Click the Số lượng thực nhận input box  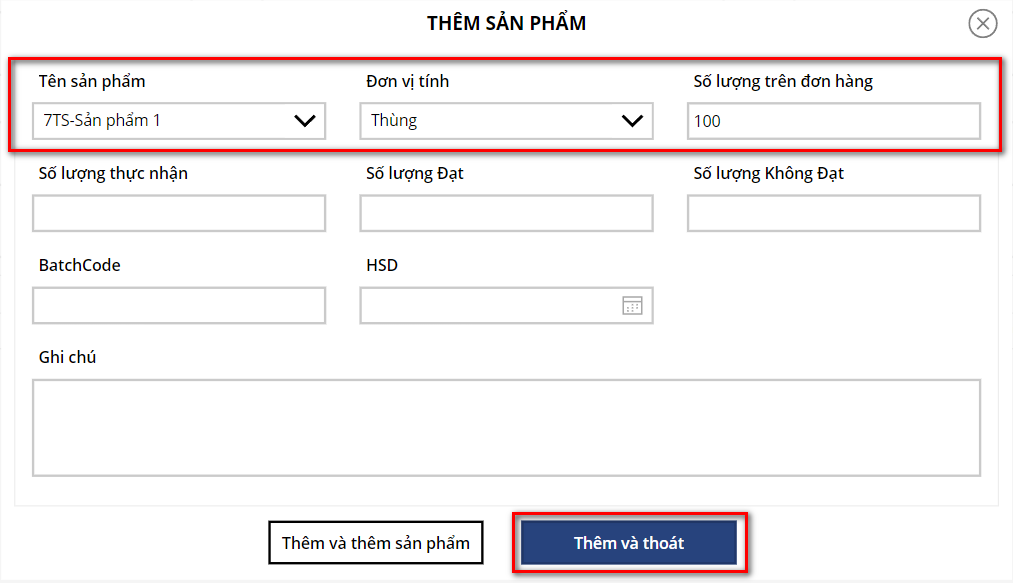tap(179, 213)
